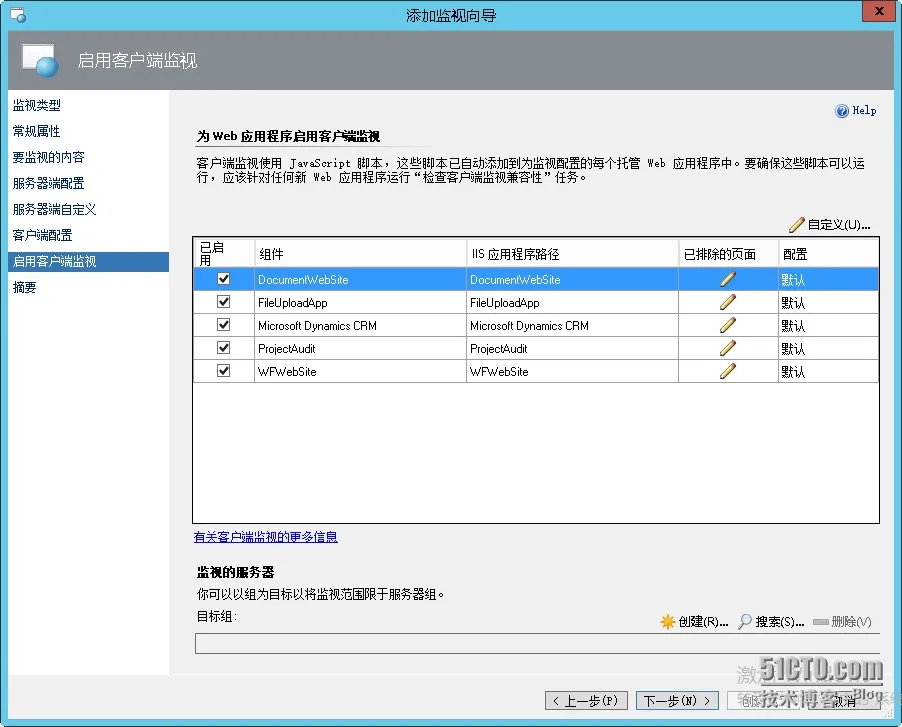
Task: Click 上一步(P) previous button
Action: (x=586, y=701)
